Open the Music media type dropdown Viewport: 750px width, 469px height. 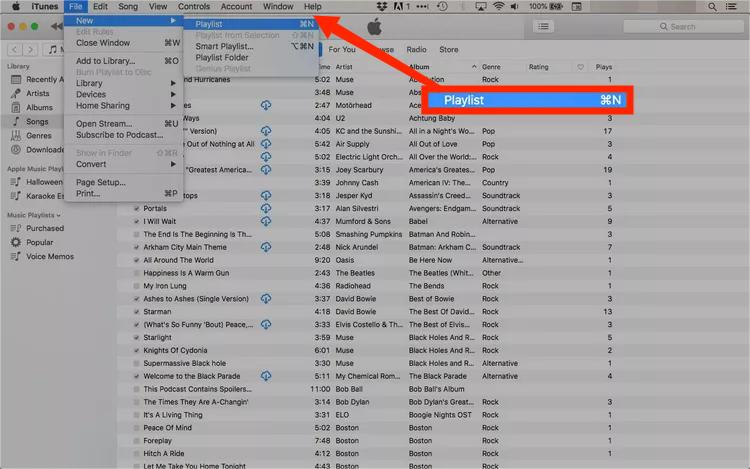[56, 49]
